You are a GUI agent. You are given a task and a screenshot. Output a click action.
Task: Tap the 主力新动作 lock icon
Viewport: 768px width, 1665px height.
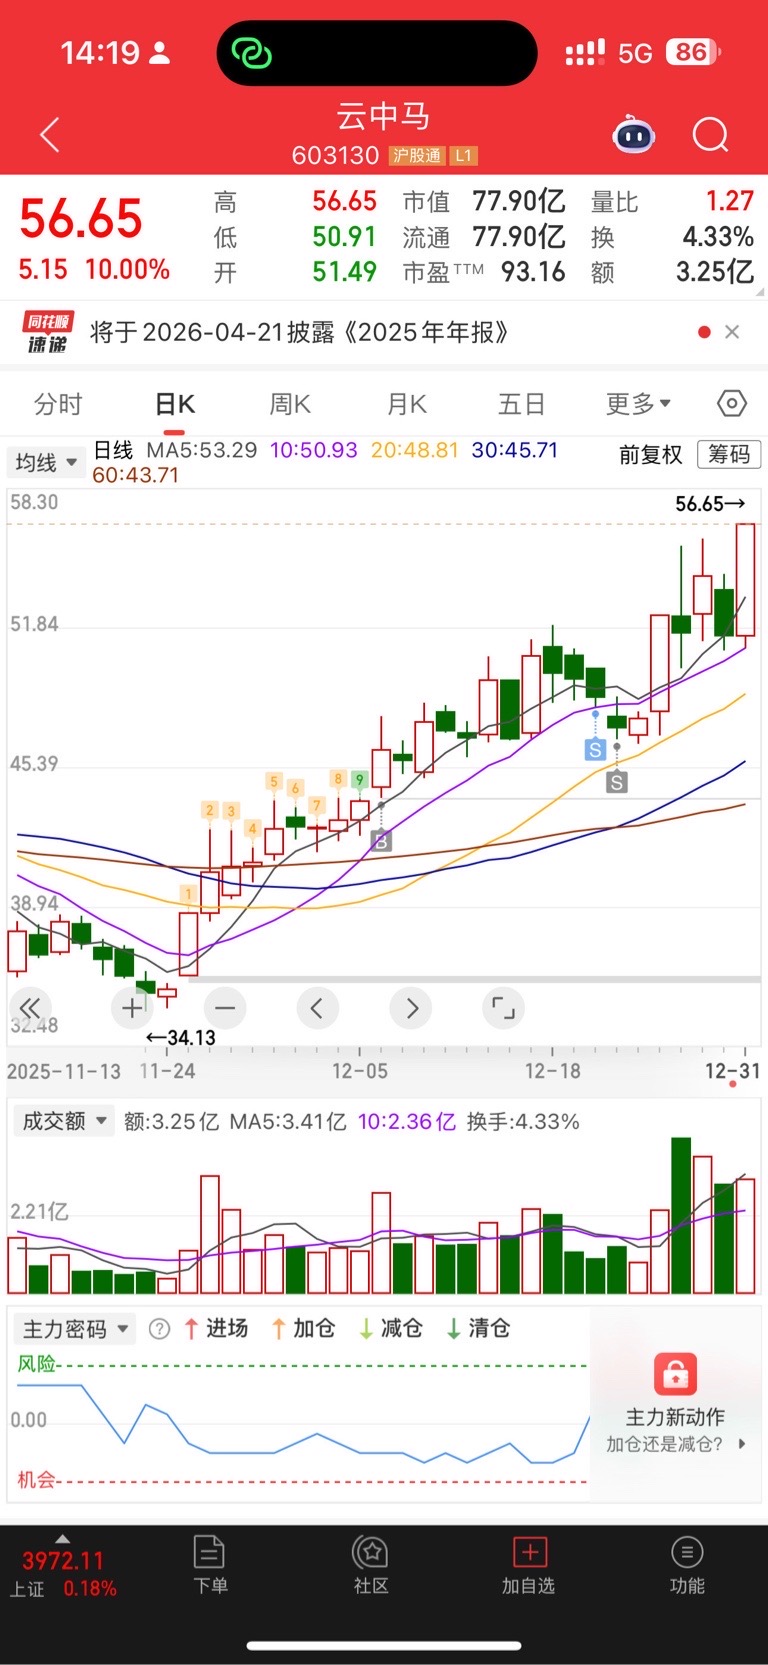coord(675,1374)
